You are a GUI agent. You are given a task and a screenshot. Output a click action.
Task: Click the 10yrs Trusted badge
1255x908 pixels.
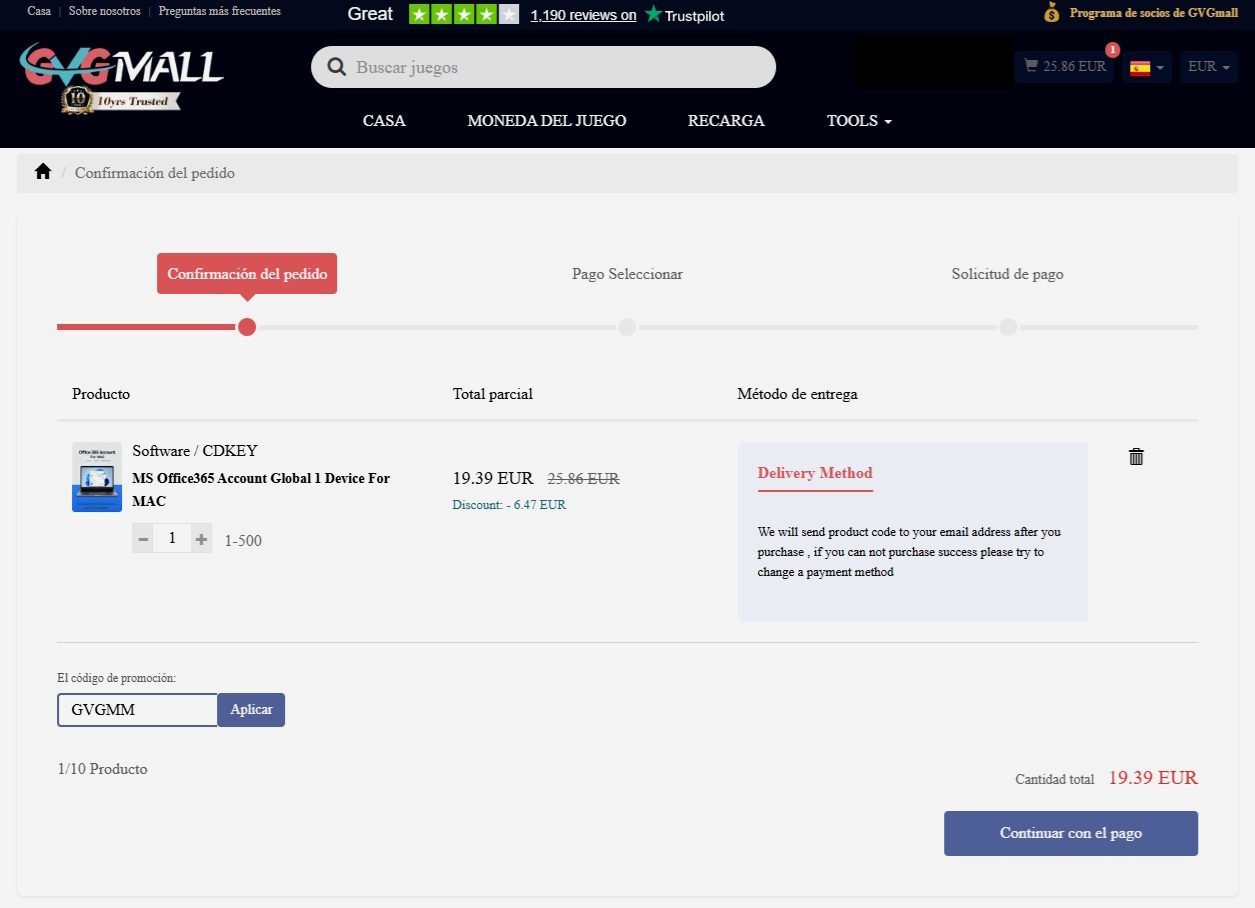(121, 101)
